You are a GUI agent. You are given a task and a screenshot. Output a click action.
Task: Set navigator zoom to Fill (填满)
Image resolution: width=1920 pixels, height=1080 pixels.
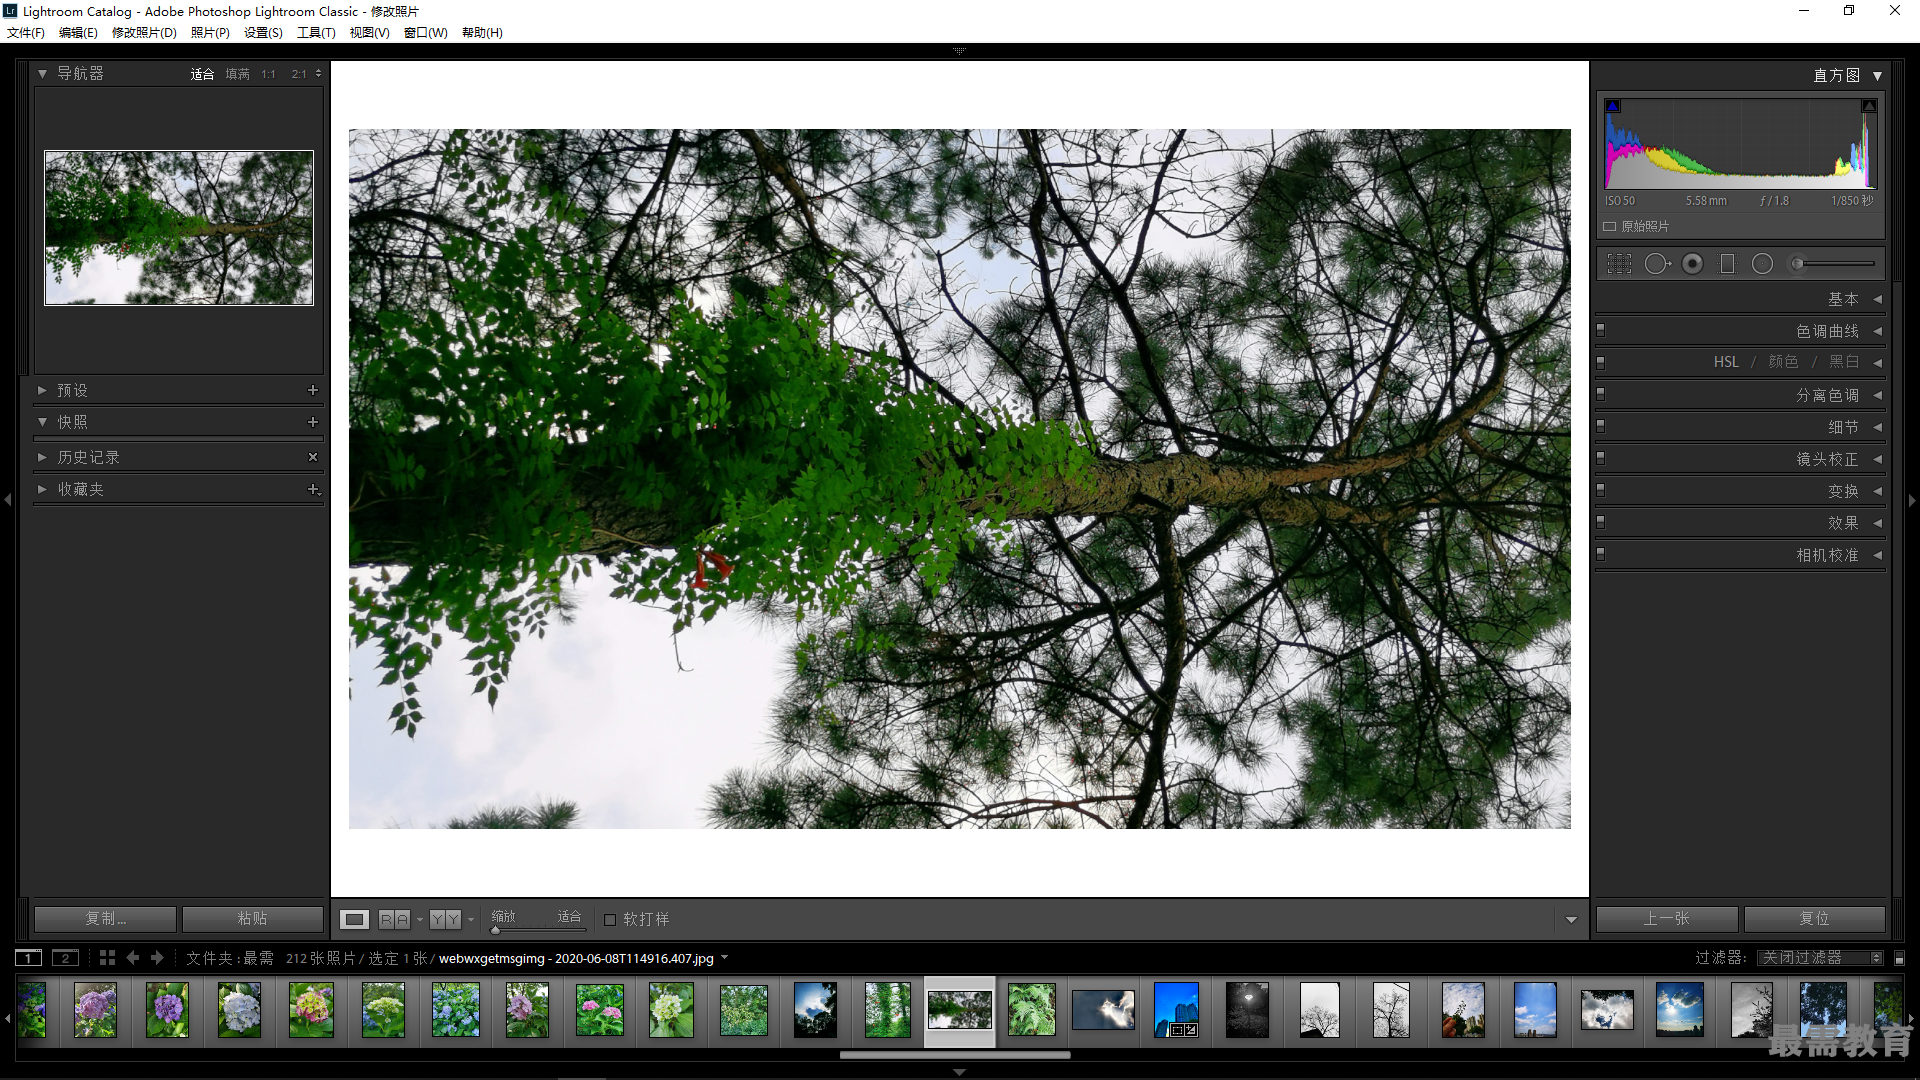[238, 74]
